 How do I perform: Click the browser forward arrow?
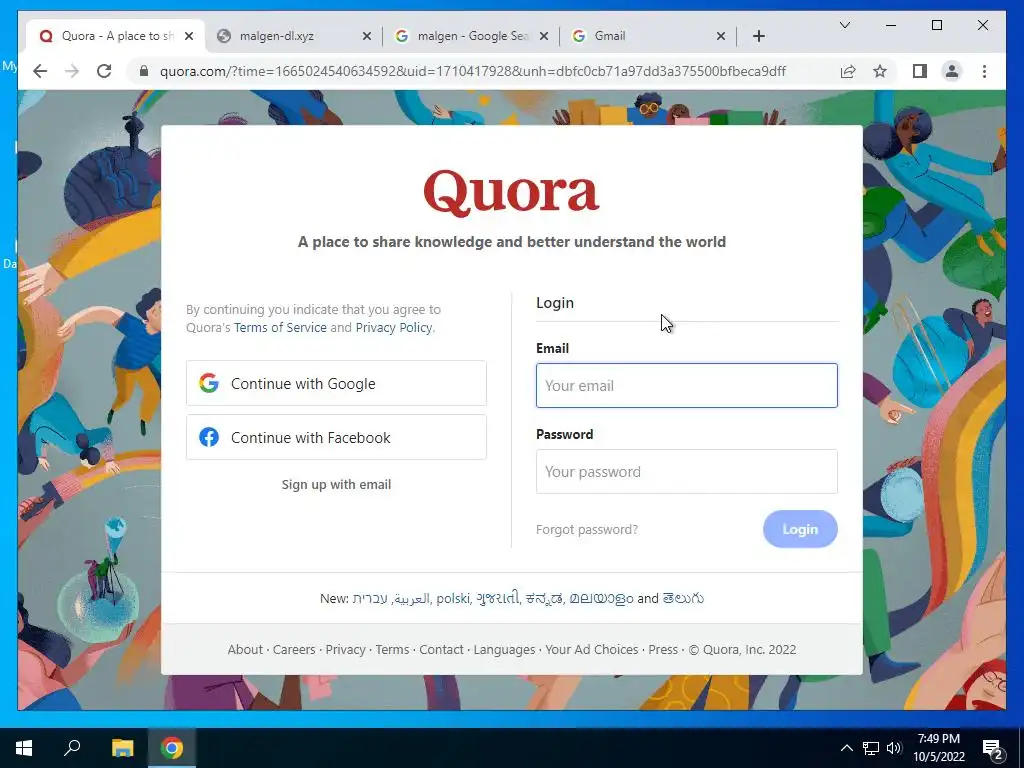[72, 71]
